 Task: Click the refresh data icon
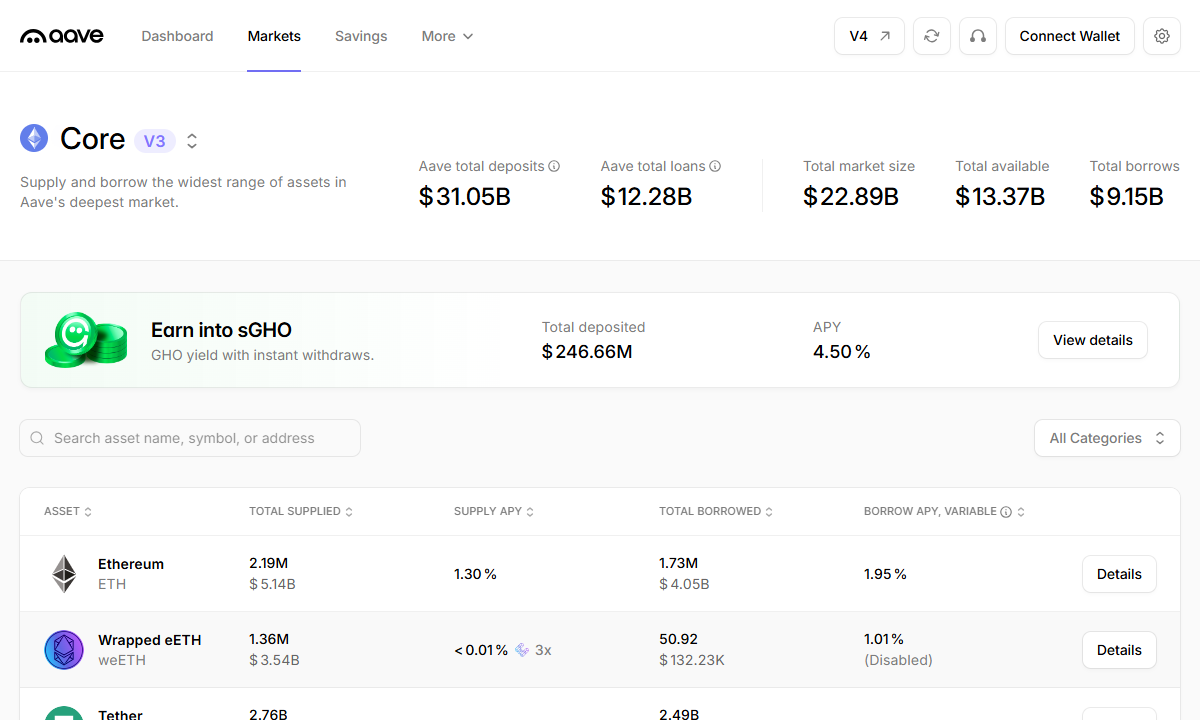point(932,36)
